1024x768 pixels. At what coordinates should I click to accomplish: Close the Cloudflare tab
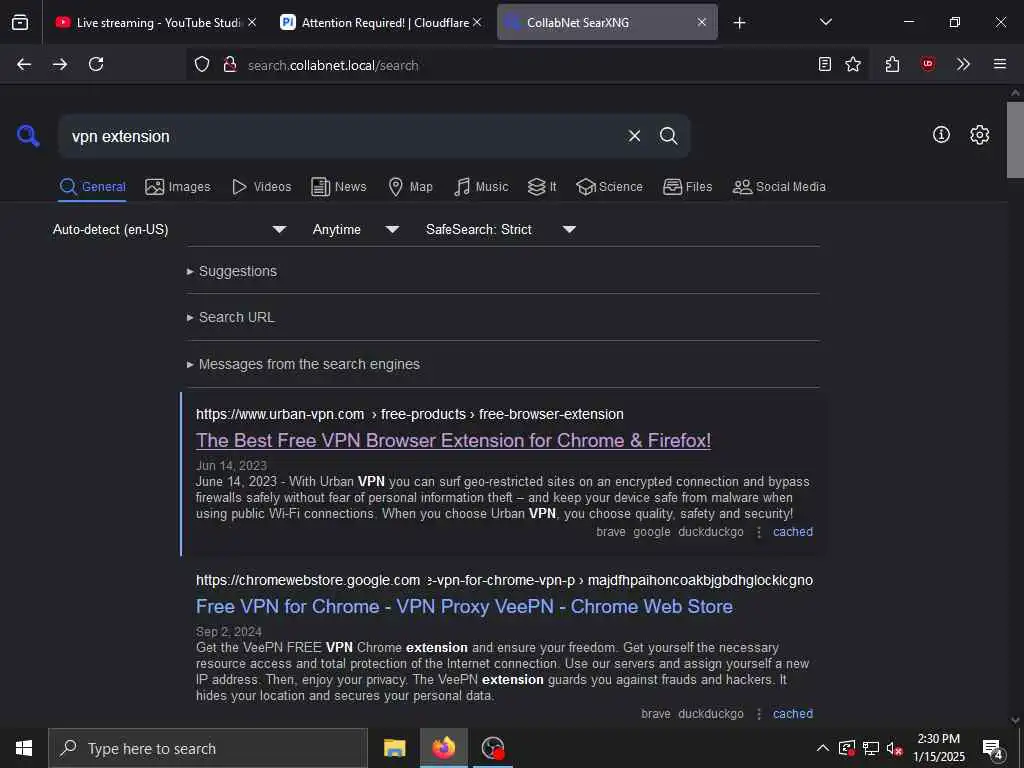(477, 22)
